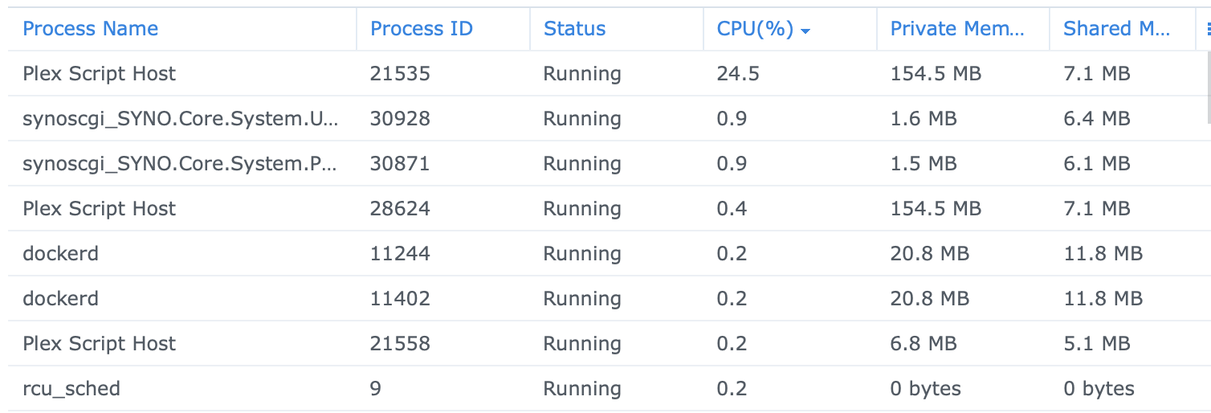The height and width of the screenshot is (413, 1211).
Task: Click the 0.4 CPU usage value
Action: pyautogui.click(x=732, y=209)
